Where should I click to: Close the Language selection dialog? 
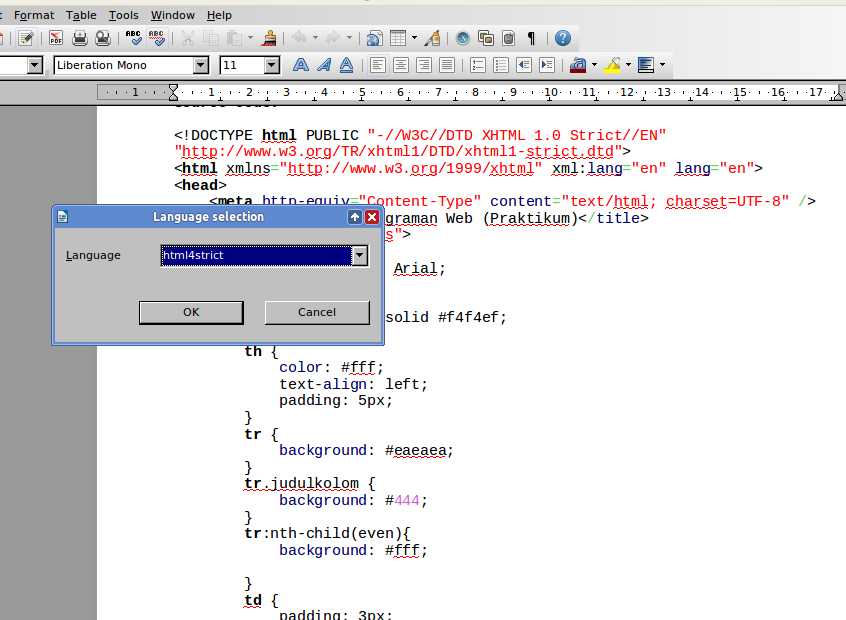pos(372,217)
